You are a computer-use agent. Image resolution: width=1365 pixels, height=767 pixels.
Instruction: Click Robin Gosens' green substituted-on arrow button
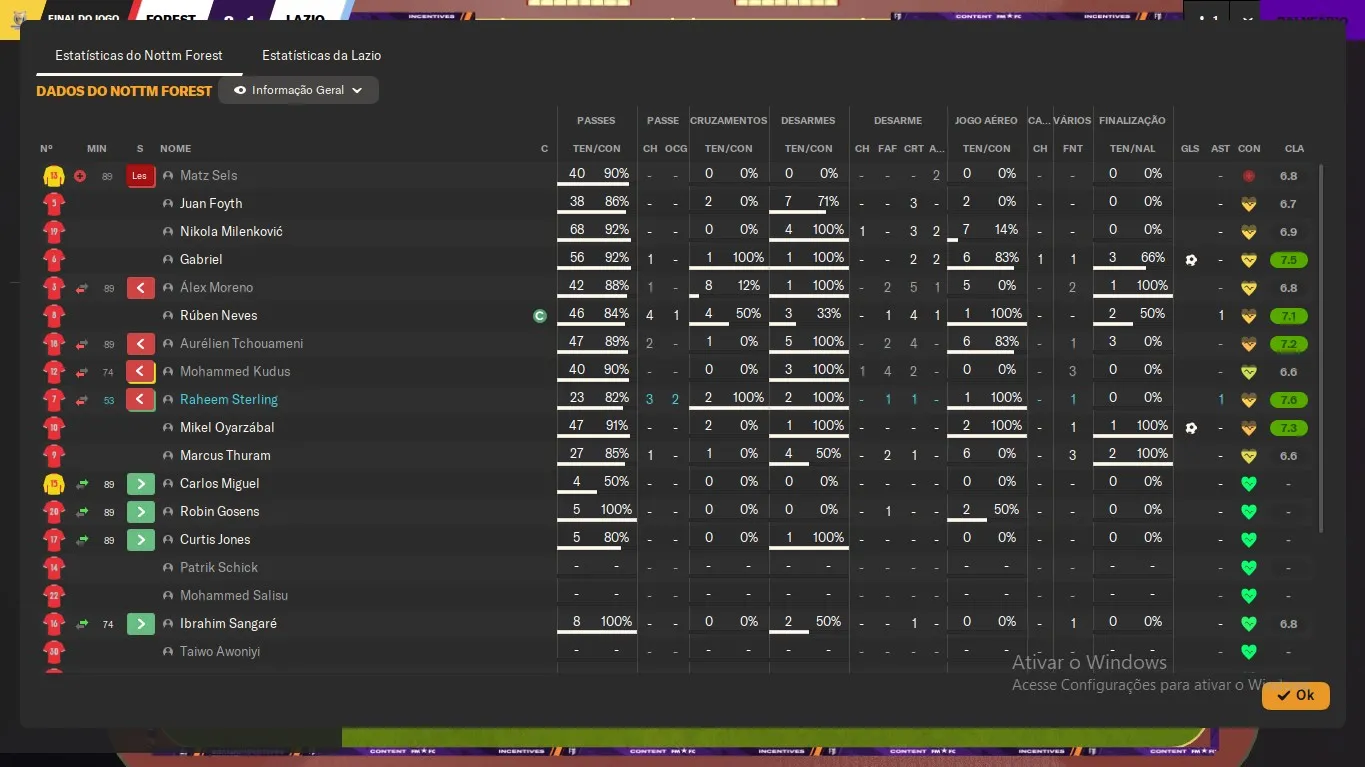coord(140,512)
